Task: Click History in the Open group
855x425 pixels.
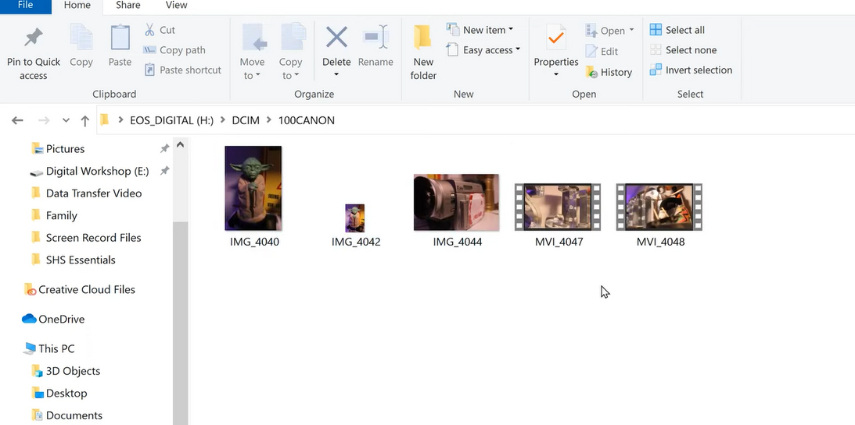Action: [x=609, y=72]
